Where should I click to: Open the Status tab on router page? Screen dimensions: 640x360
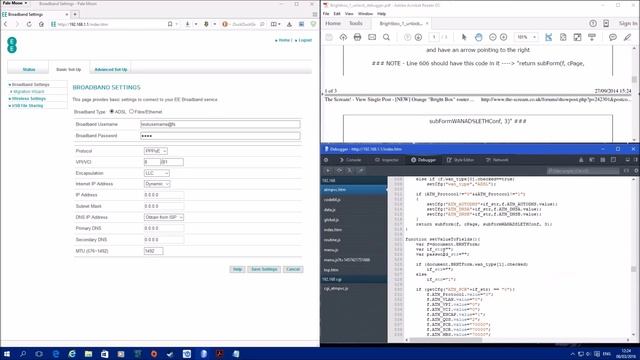coord(29,69)
